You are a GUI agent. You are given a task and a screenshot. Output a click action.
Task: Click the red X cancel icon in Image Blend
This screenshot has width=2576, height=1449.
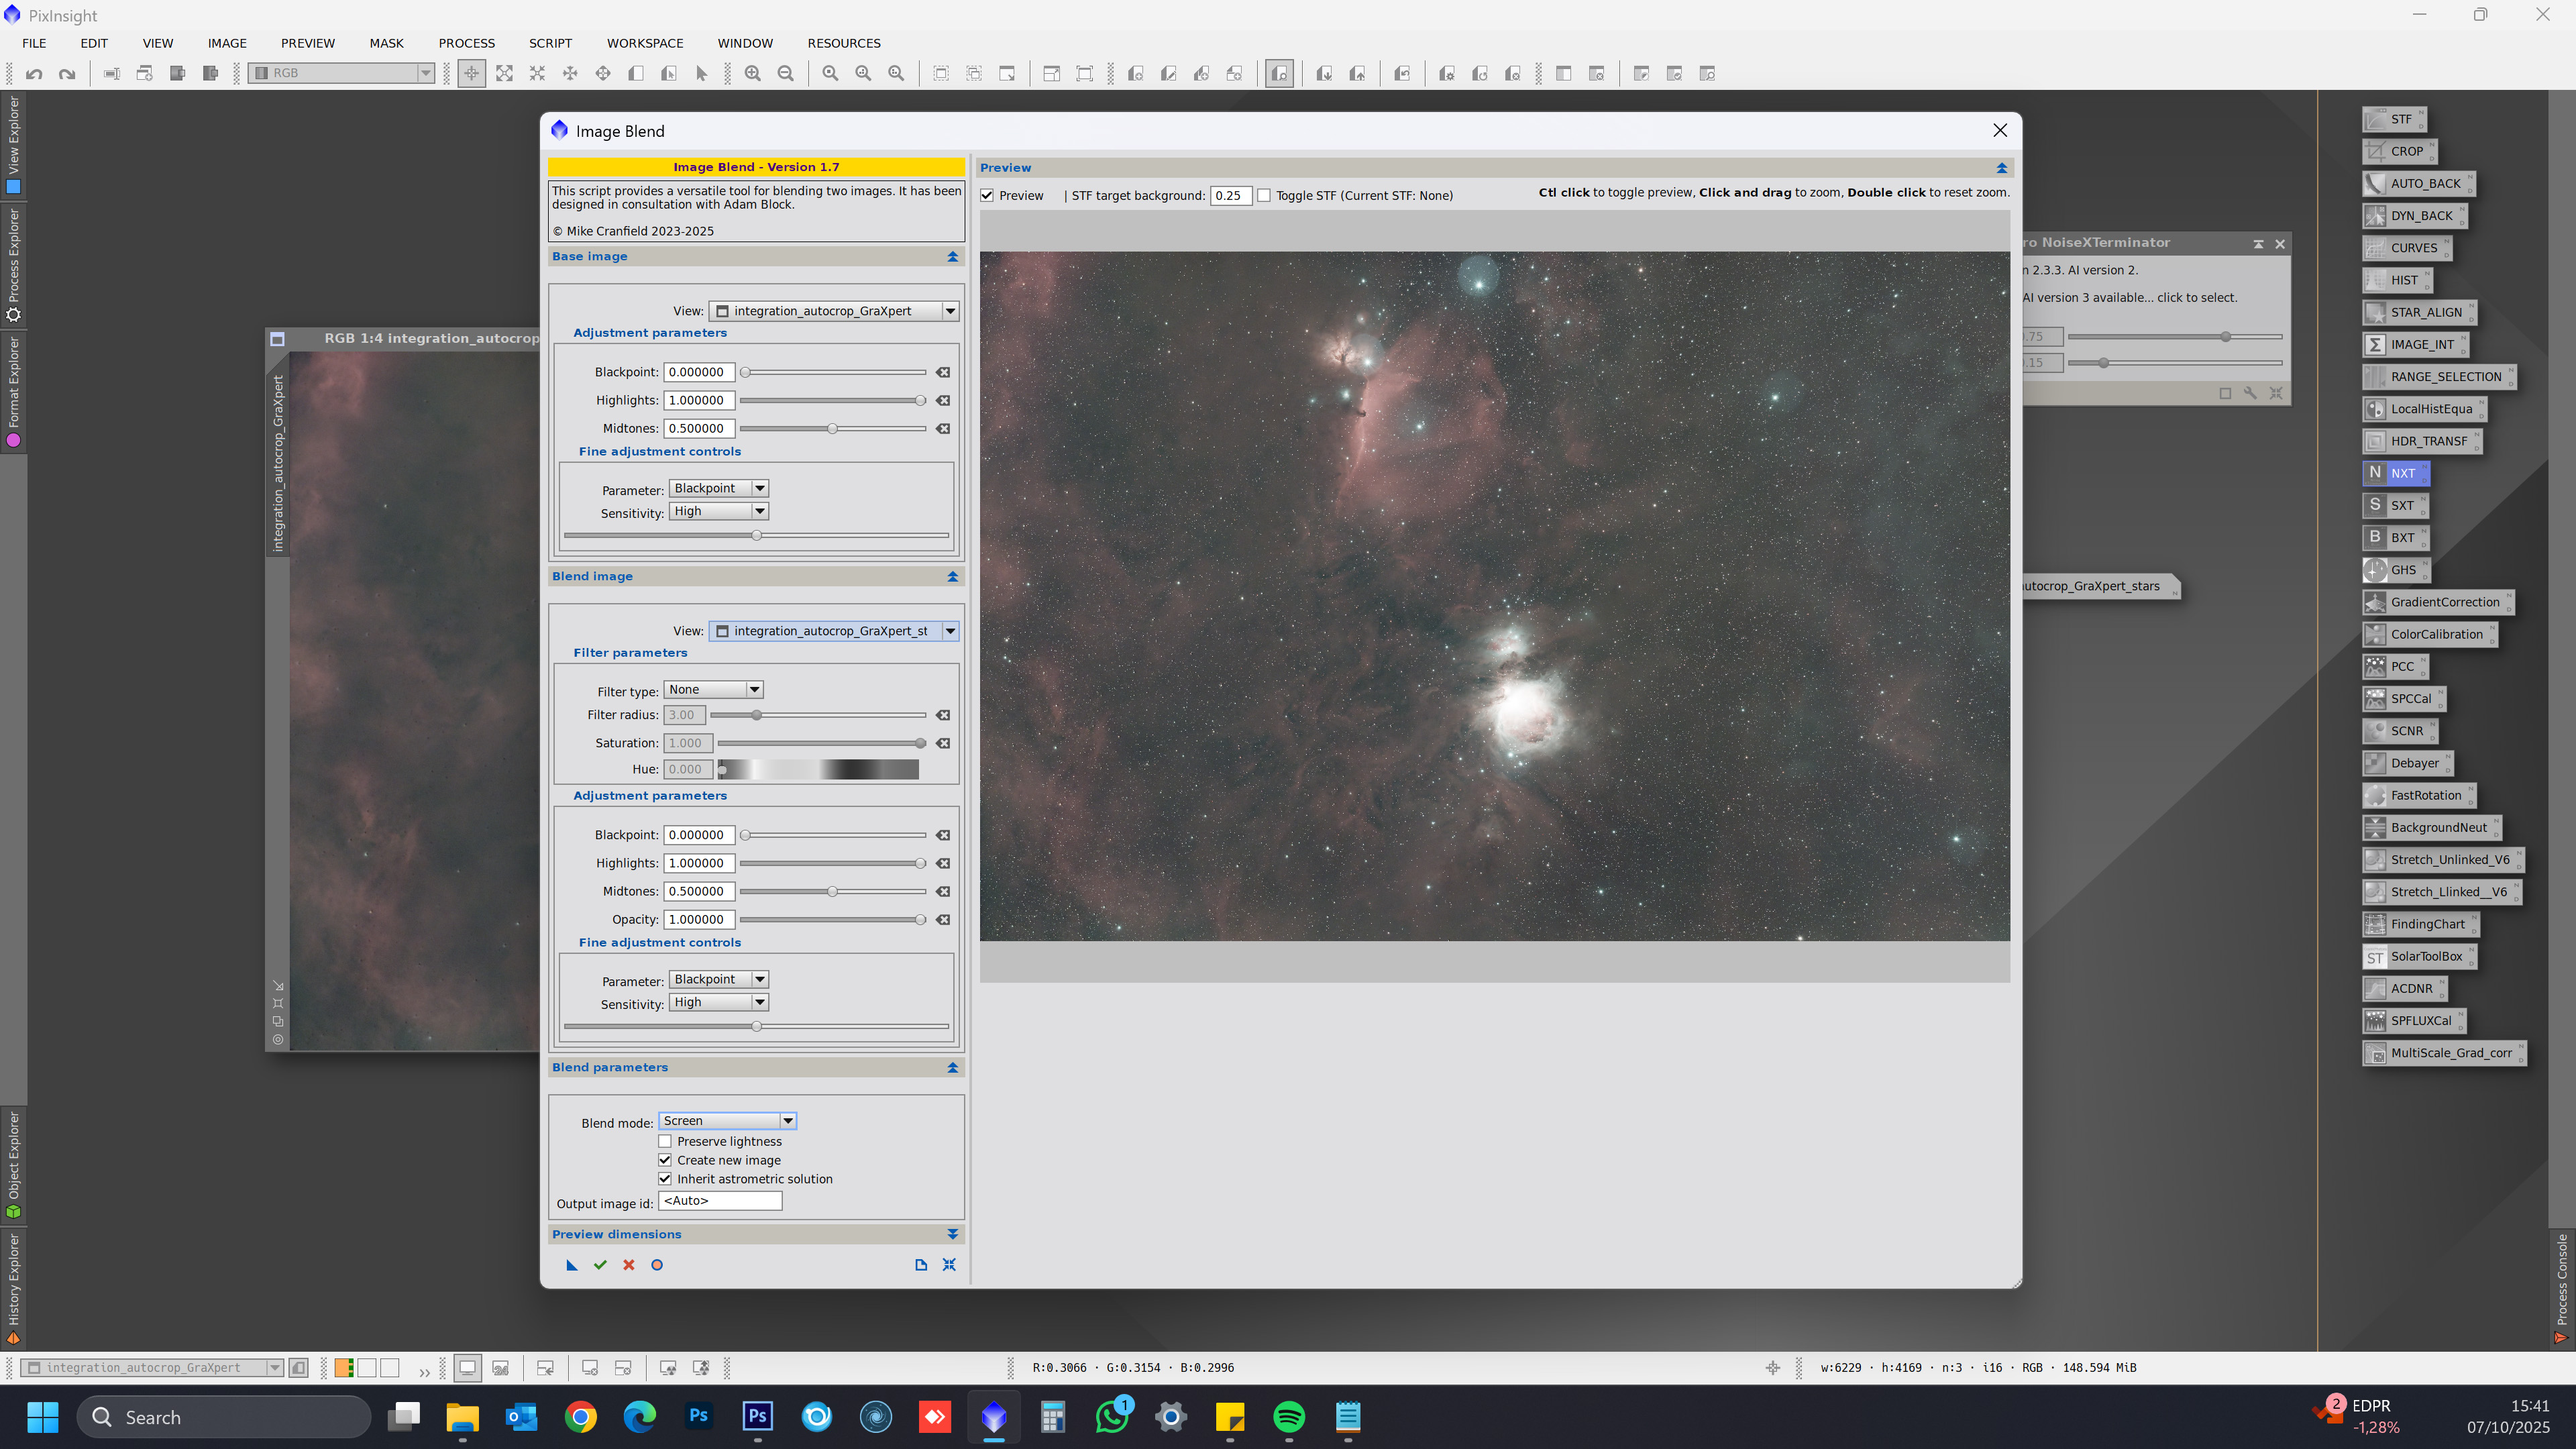click(x=629, y=1265)
